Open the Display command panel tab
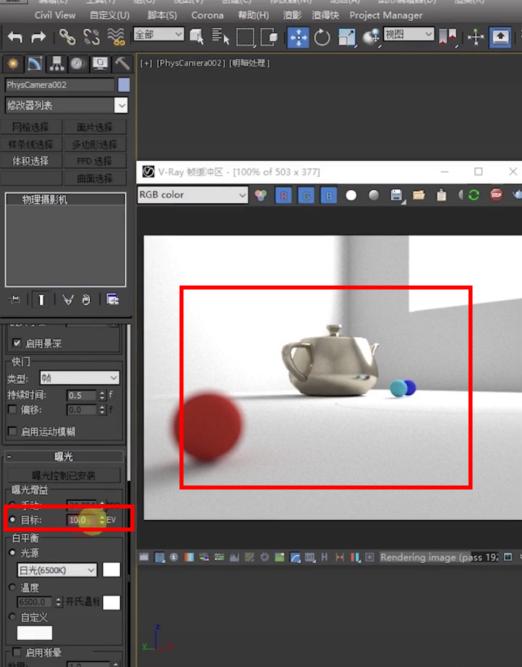The width and height of the screenshot is (522, 667). click(100, 64)
